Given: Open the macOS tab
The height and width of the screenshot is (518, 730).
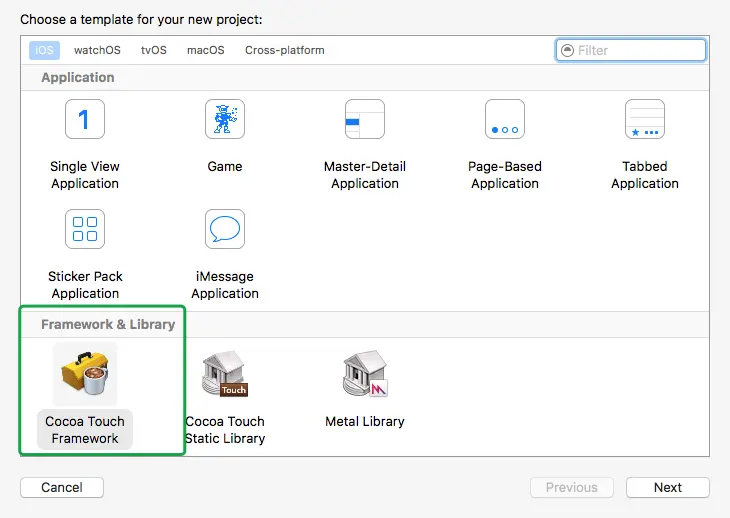Looking at the screenshot, I should coord(206,50).
